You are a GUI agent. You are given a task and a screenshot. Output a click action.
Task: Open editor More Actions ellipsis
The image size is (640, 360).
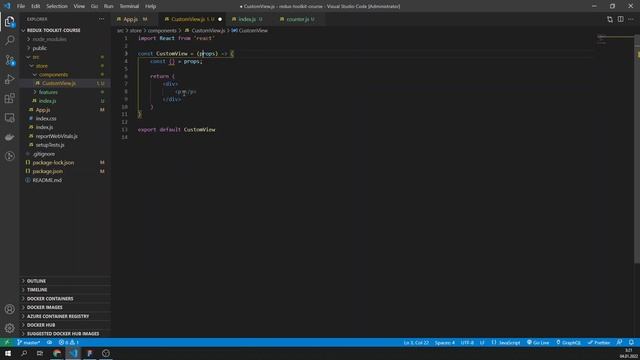click(x=631, y=19)
